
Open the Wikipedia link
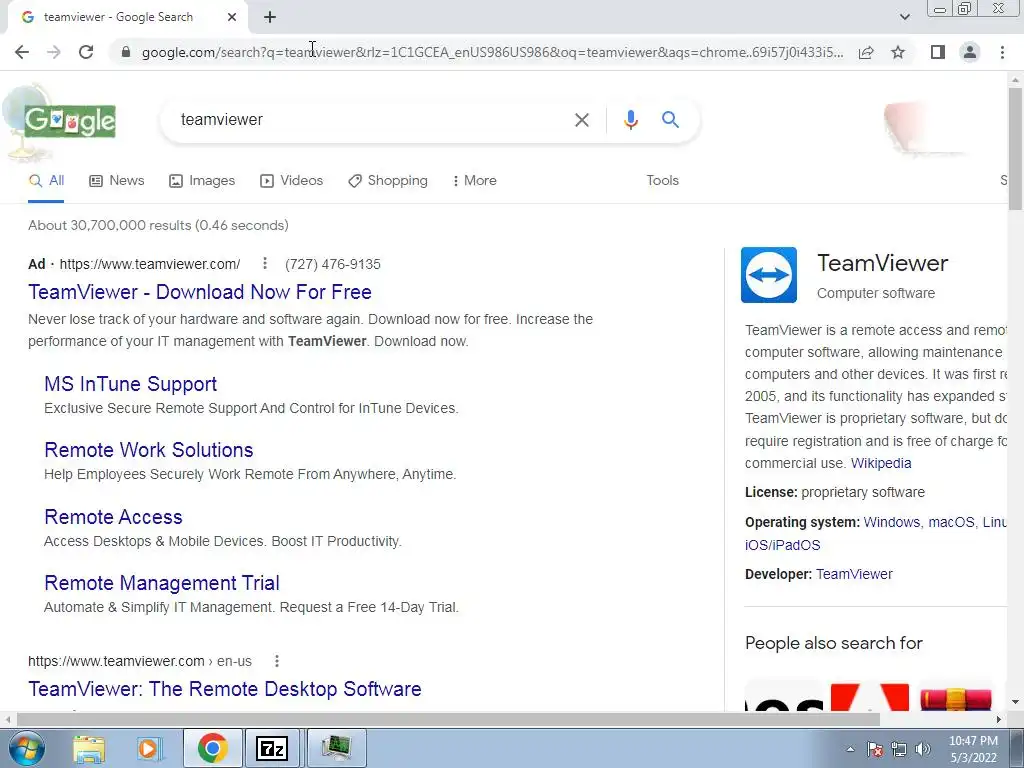coord(881,463)
